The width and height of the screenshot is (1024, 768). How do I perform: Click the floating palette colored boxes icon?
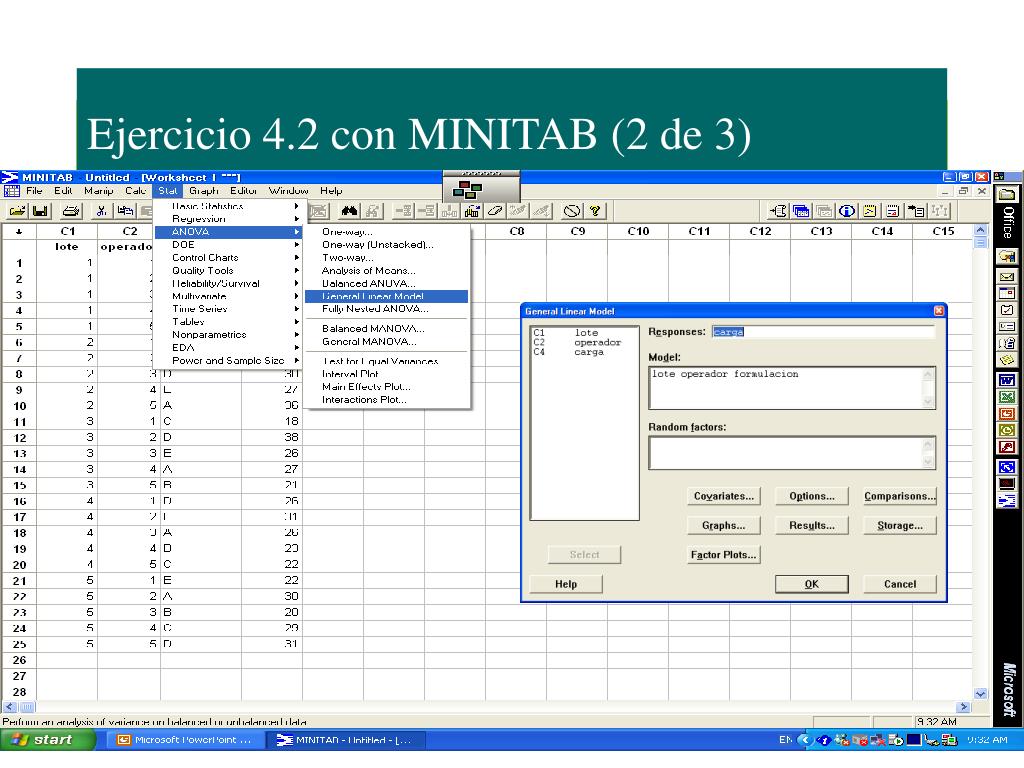(467, 190)
